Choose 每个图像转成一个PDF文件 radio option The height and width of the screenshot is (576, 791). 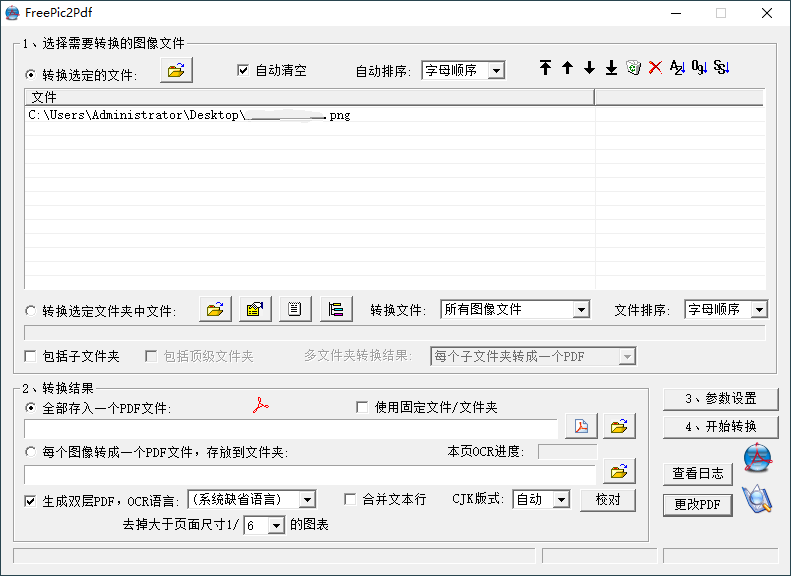[x=31, y=452]
